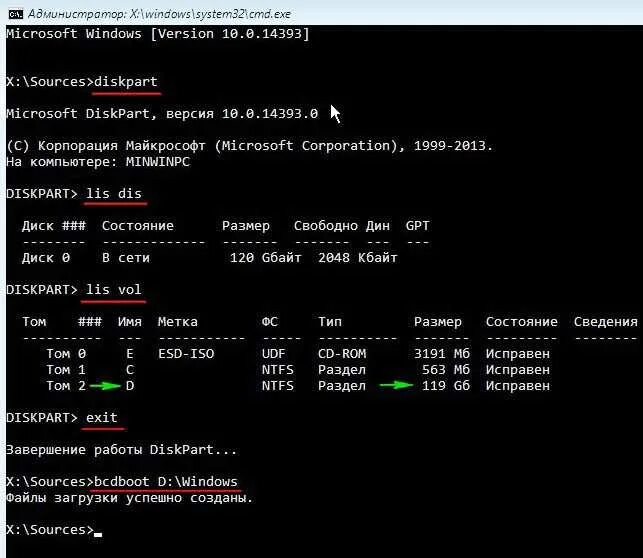The image size is (643, 558).
Task: Select the 'Microsoft Windows [Version 10.0.14393]' line
Action: [x=158, y=34]
